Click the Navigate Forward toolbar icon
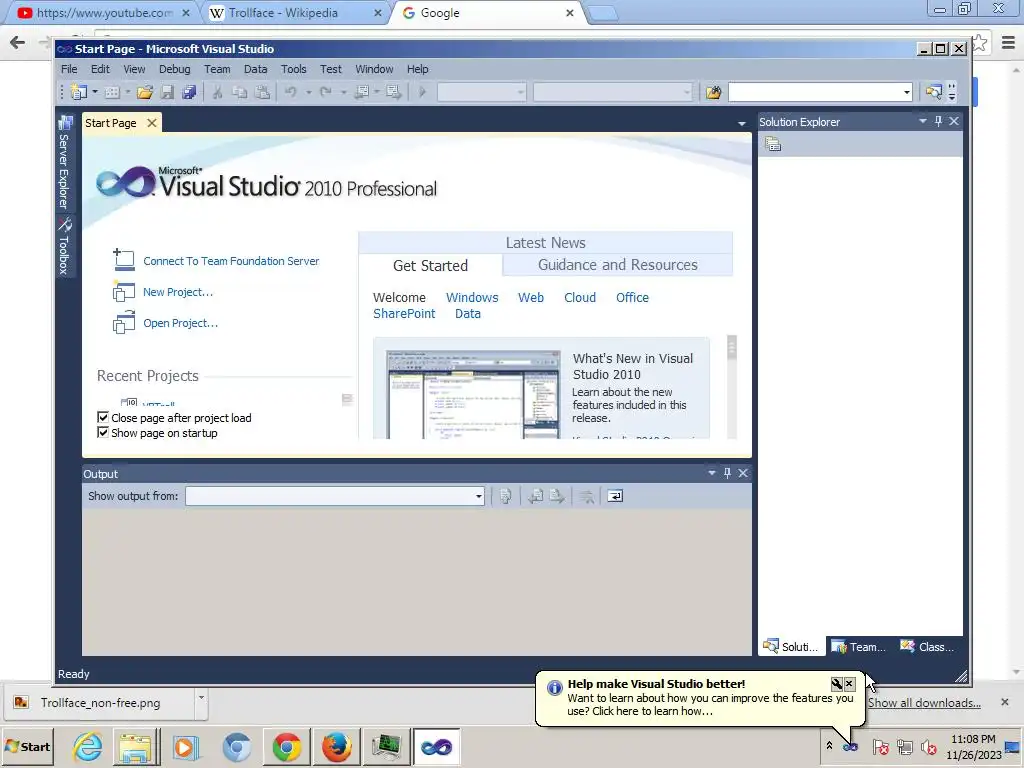Viewport: 1024px width, 768px height. click(393, 93)
